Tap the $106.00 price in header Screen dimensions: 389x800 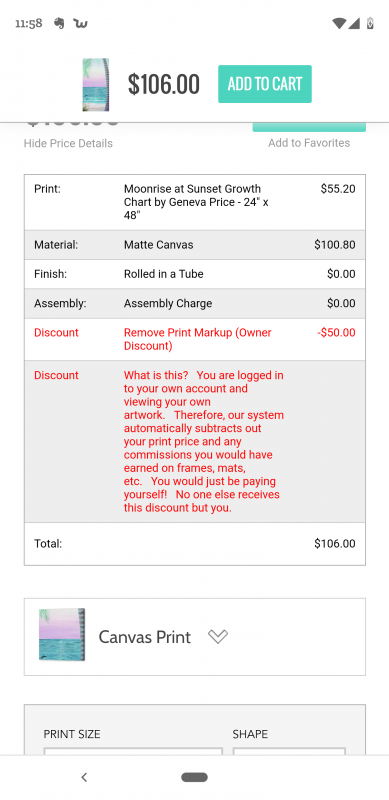point(163,84)
